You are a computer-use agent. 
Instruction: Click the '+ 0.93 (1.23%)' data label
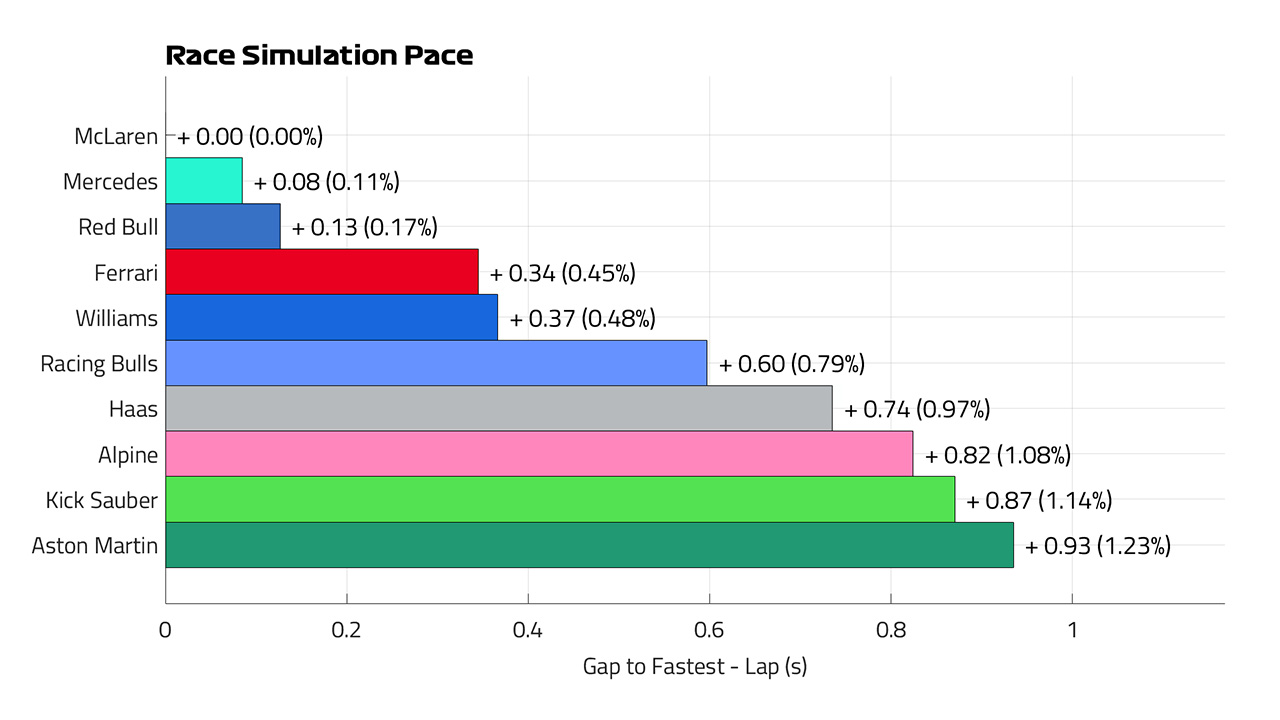tap(1098, 546)
